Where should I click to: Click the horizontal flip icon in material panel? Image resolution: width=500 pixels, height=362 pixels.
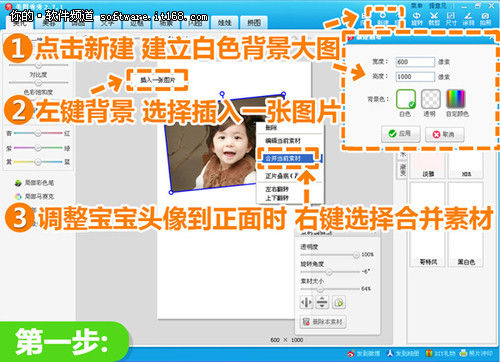(307, 302)
